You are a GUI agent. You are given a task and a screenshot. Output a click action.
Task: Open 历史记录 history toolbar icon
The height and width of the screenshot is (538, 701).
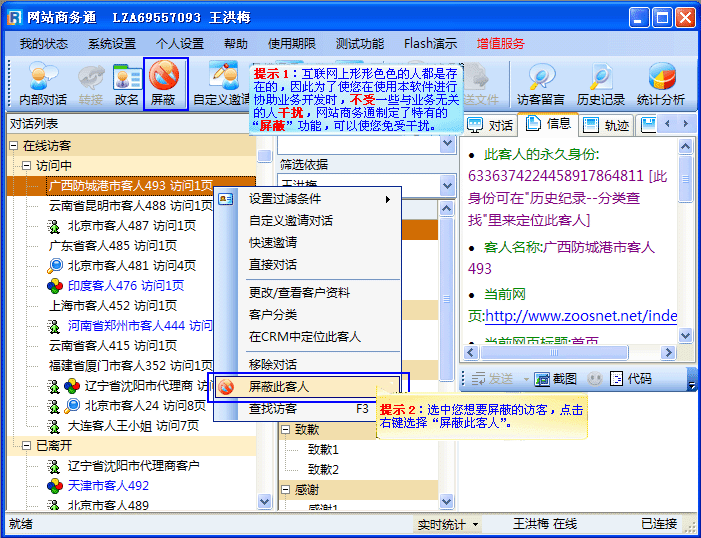point(601,84)
